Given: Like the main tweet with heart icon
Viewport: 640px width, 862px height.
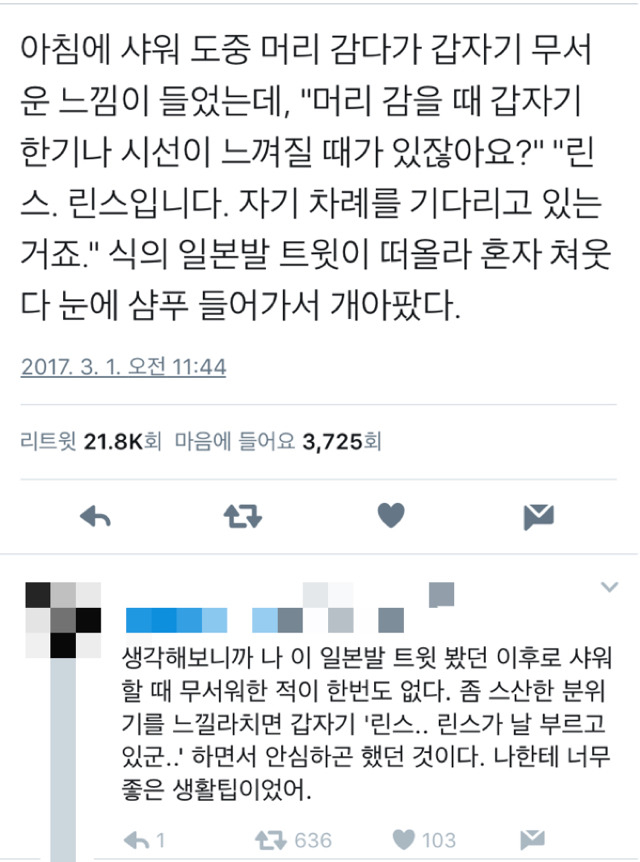Looking at the screenshot, I should click(391, 516).
